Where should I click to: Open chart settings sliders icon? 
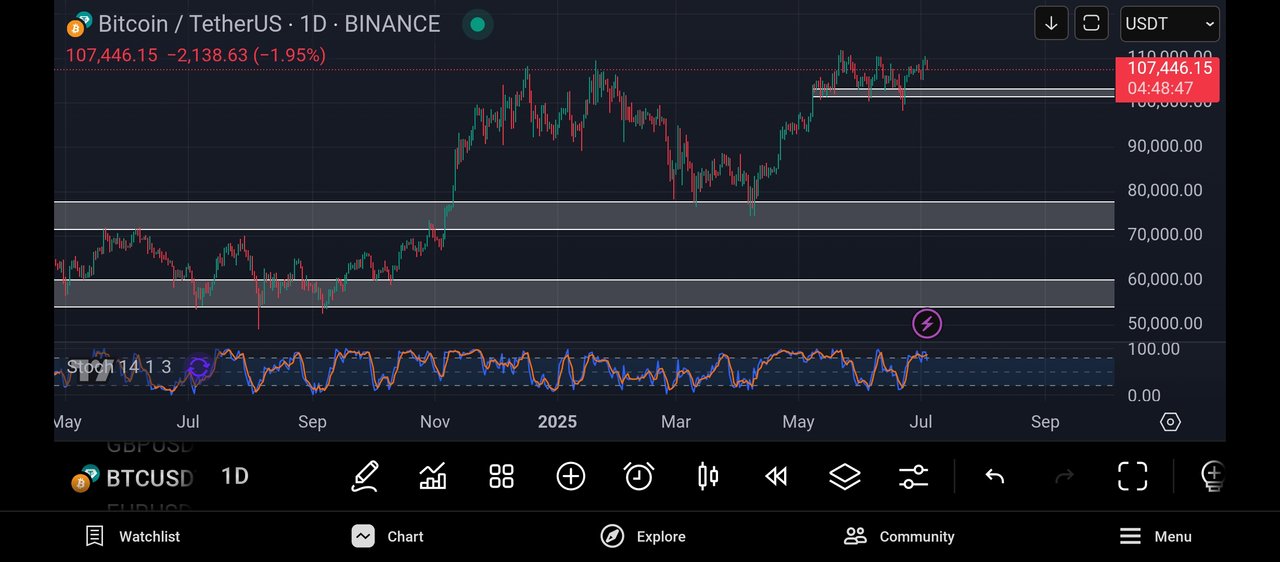click(913, 477)
